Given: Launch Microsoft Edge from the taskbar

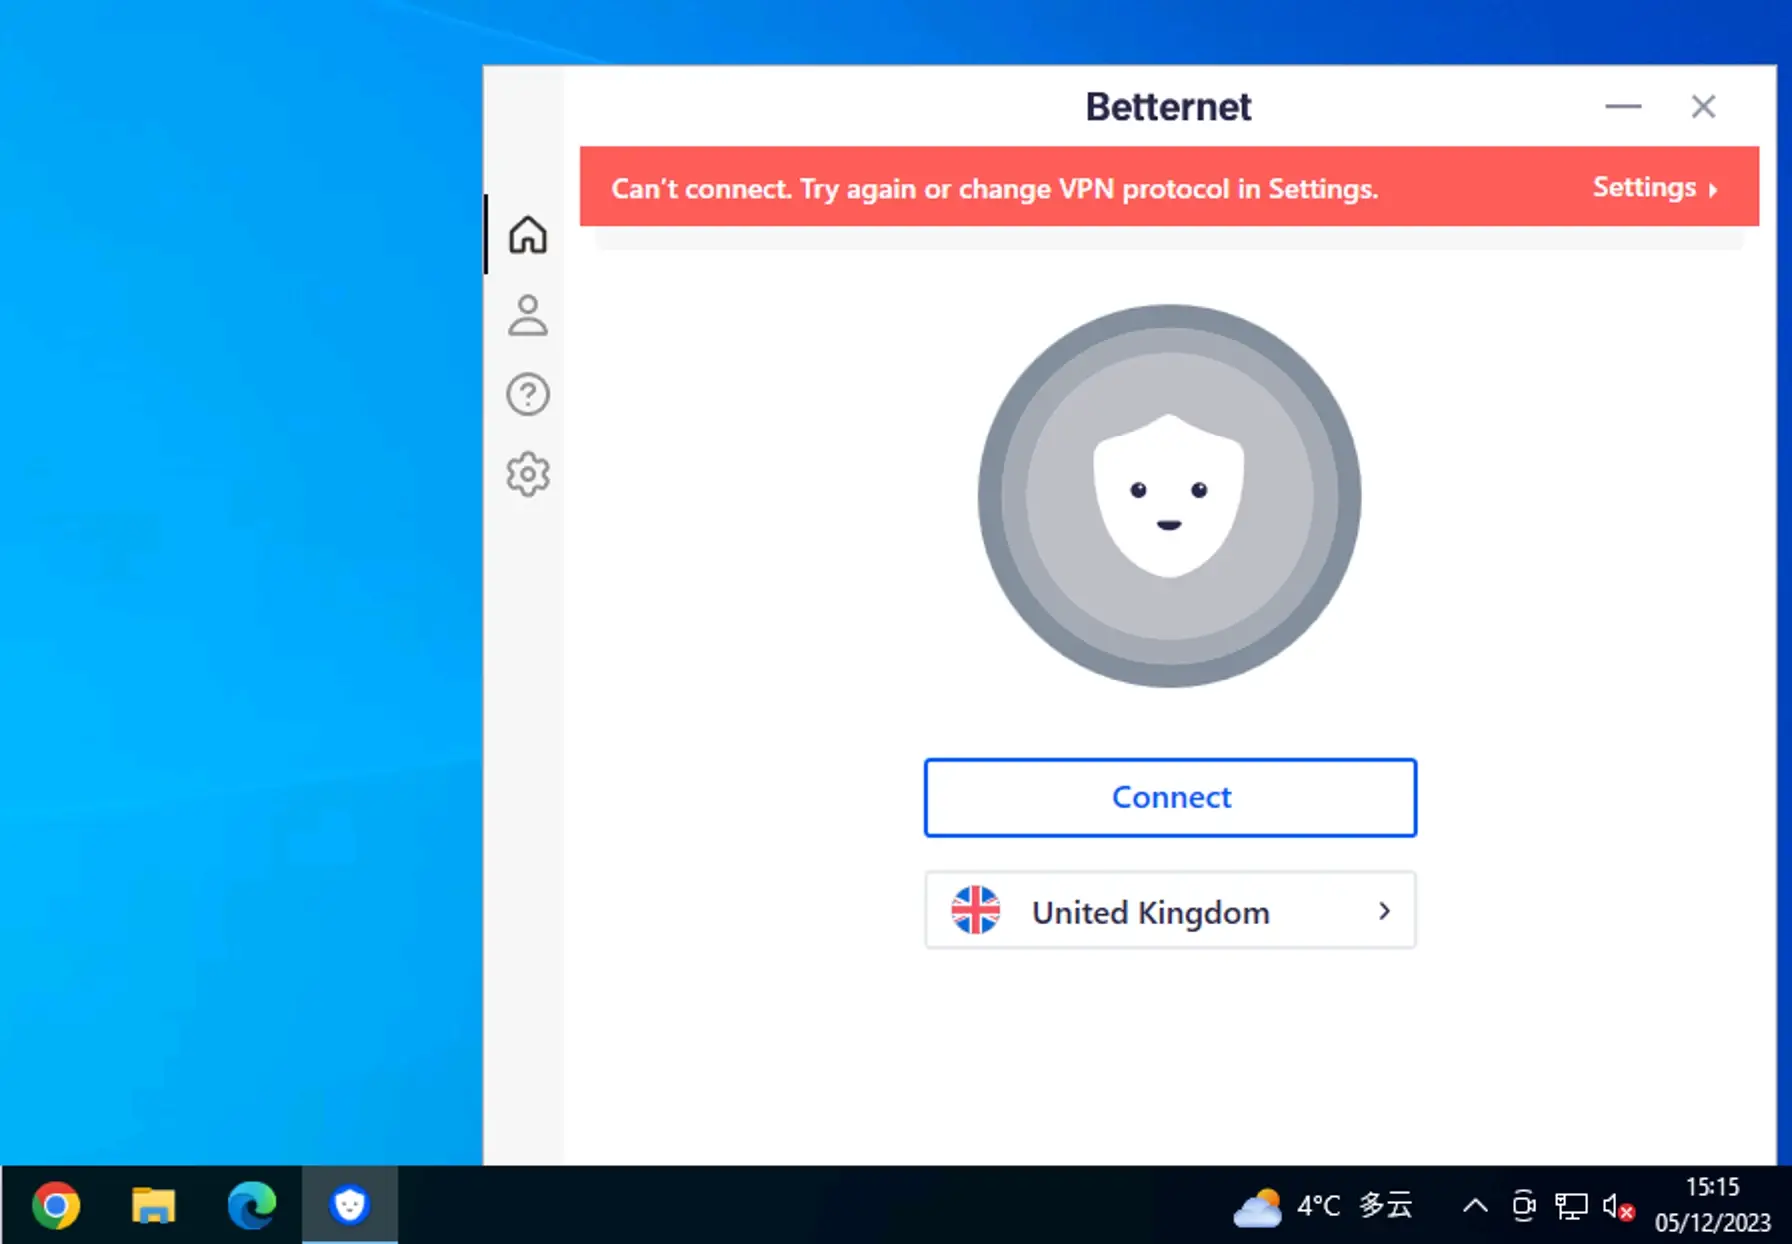Looking at the screenshot, I should (x=251, y=1206).
